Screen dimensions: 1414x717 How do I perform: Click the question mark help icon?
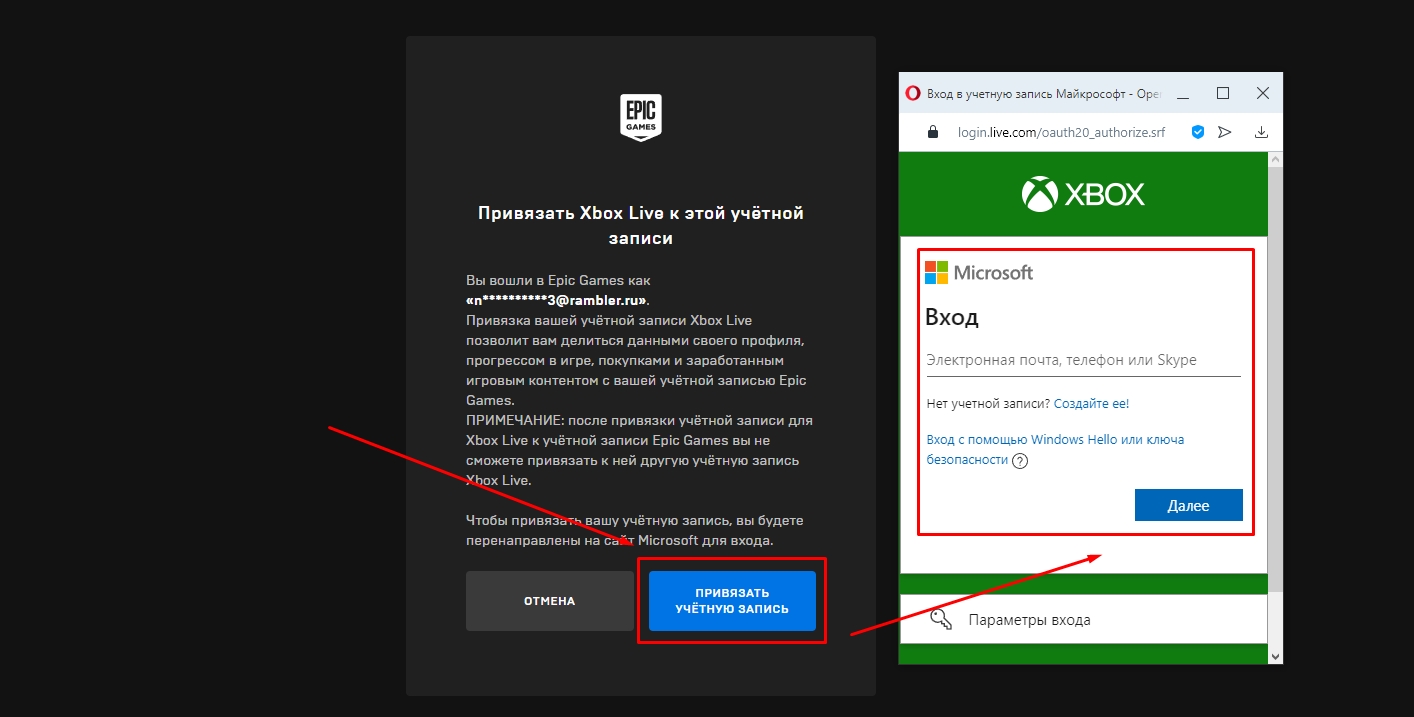(1020, 461)
